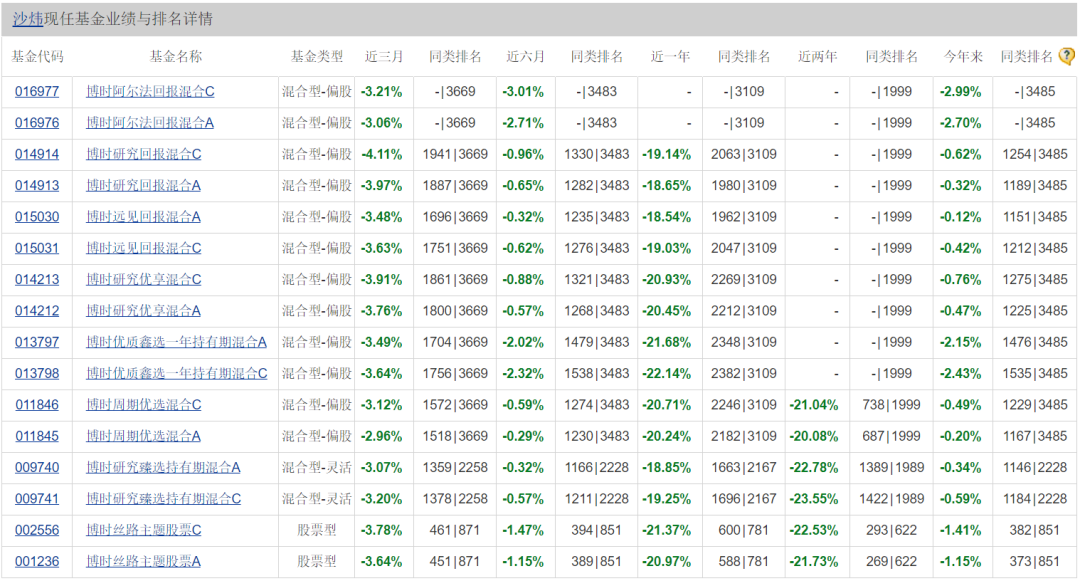
Task: Open fund code 014913 link
Action: 37,186
